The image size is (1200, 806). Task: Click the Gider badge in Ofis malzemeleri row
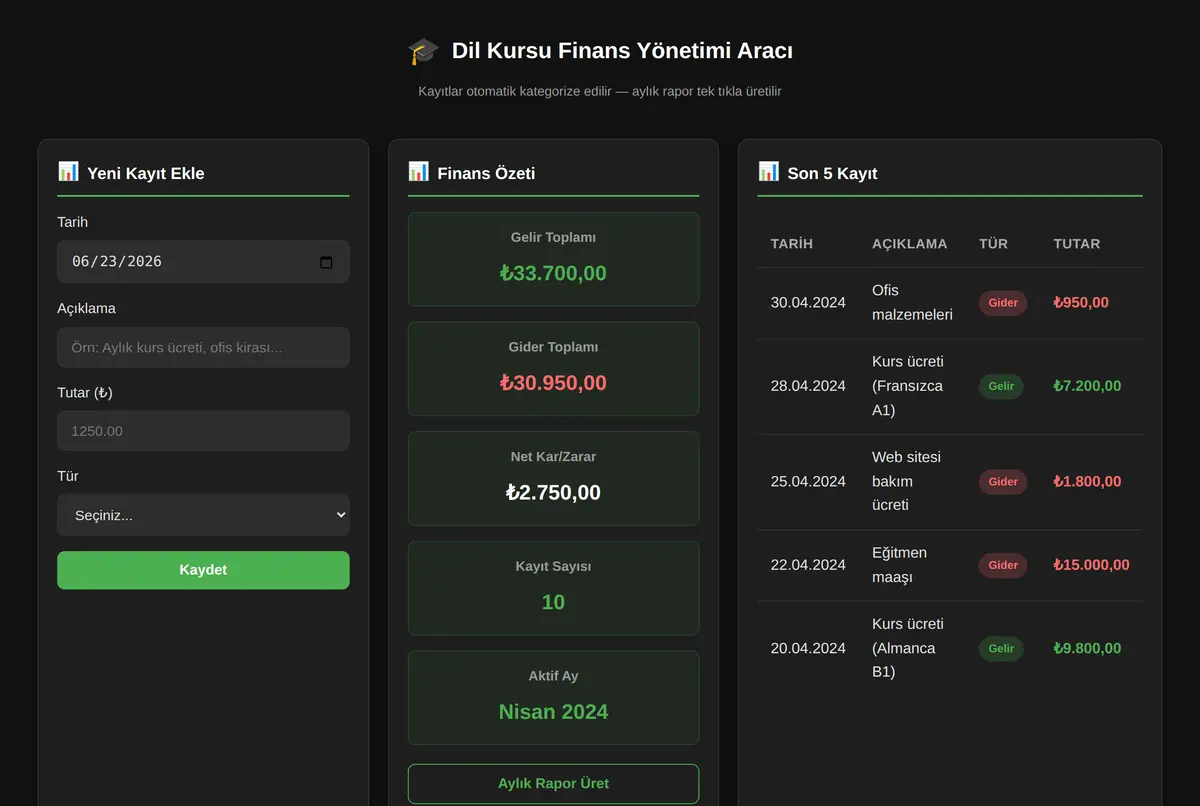click(1003, 303)
